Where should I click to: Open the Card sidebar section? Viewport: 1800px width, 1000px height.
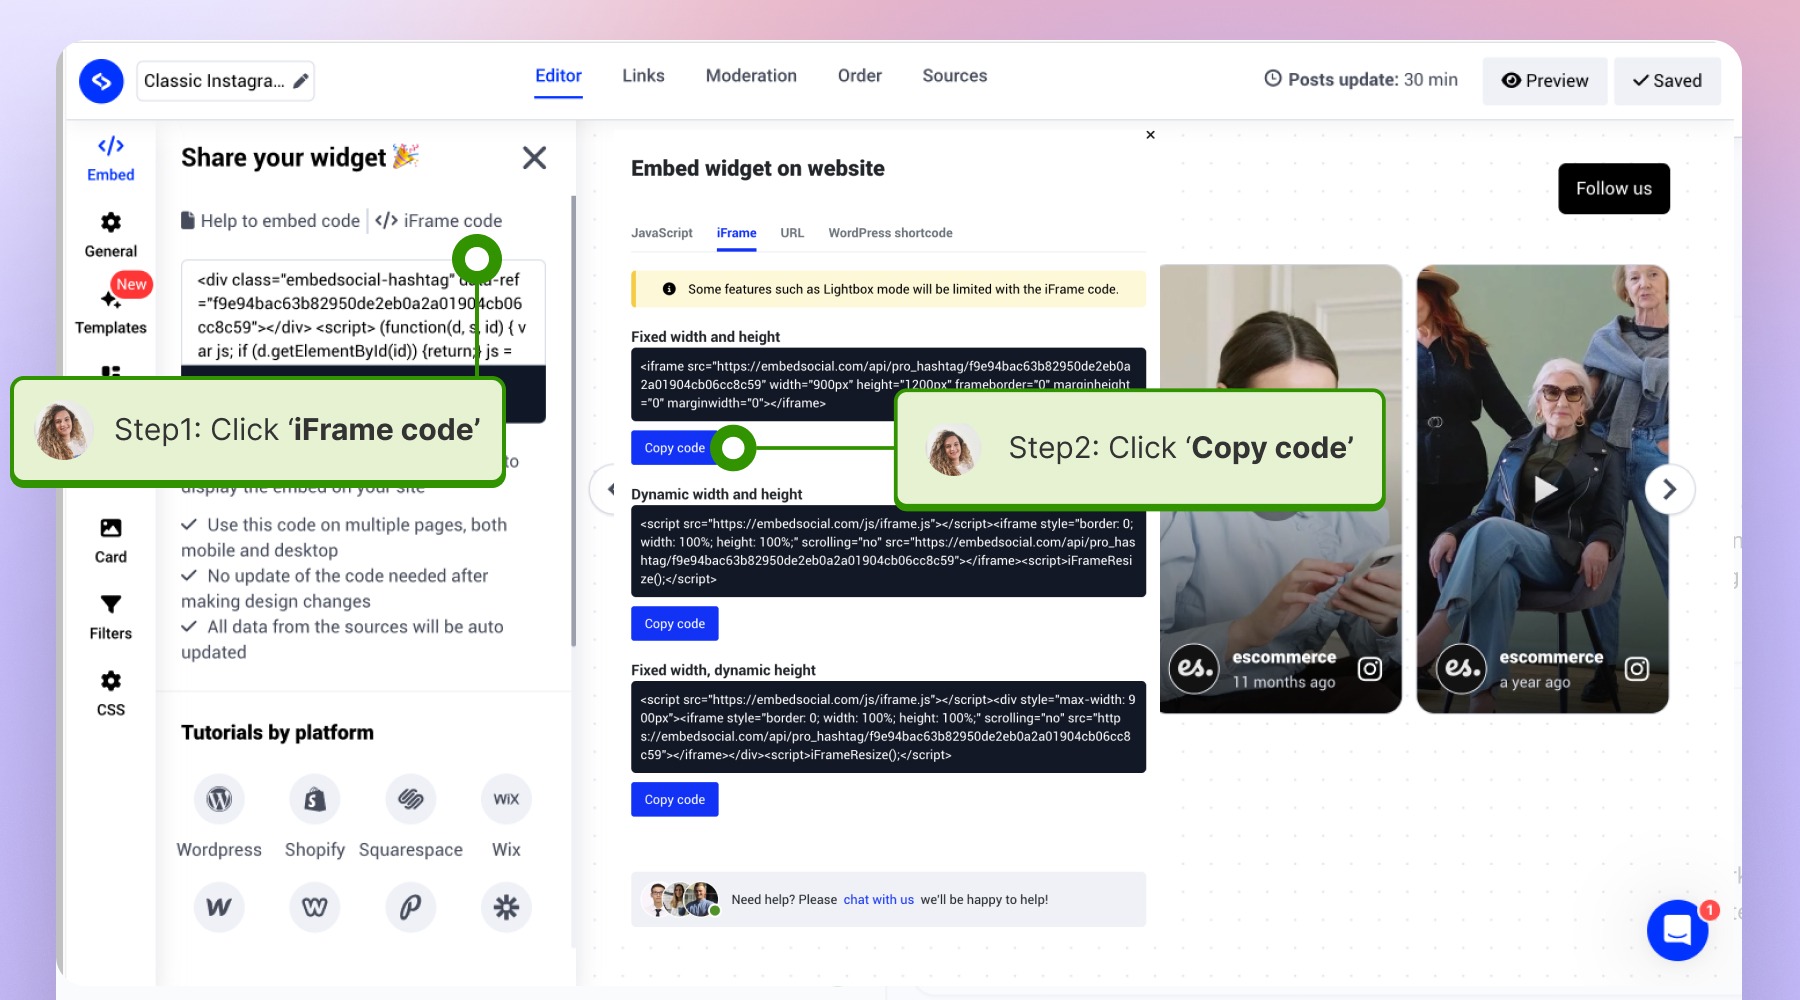click(110, 541)
